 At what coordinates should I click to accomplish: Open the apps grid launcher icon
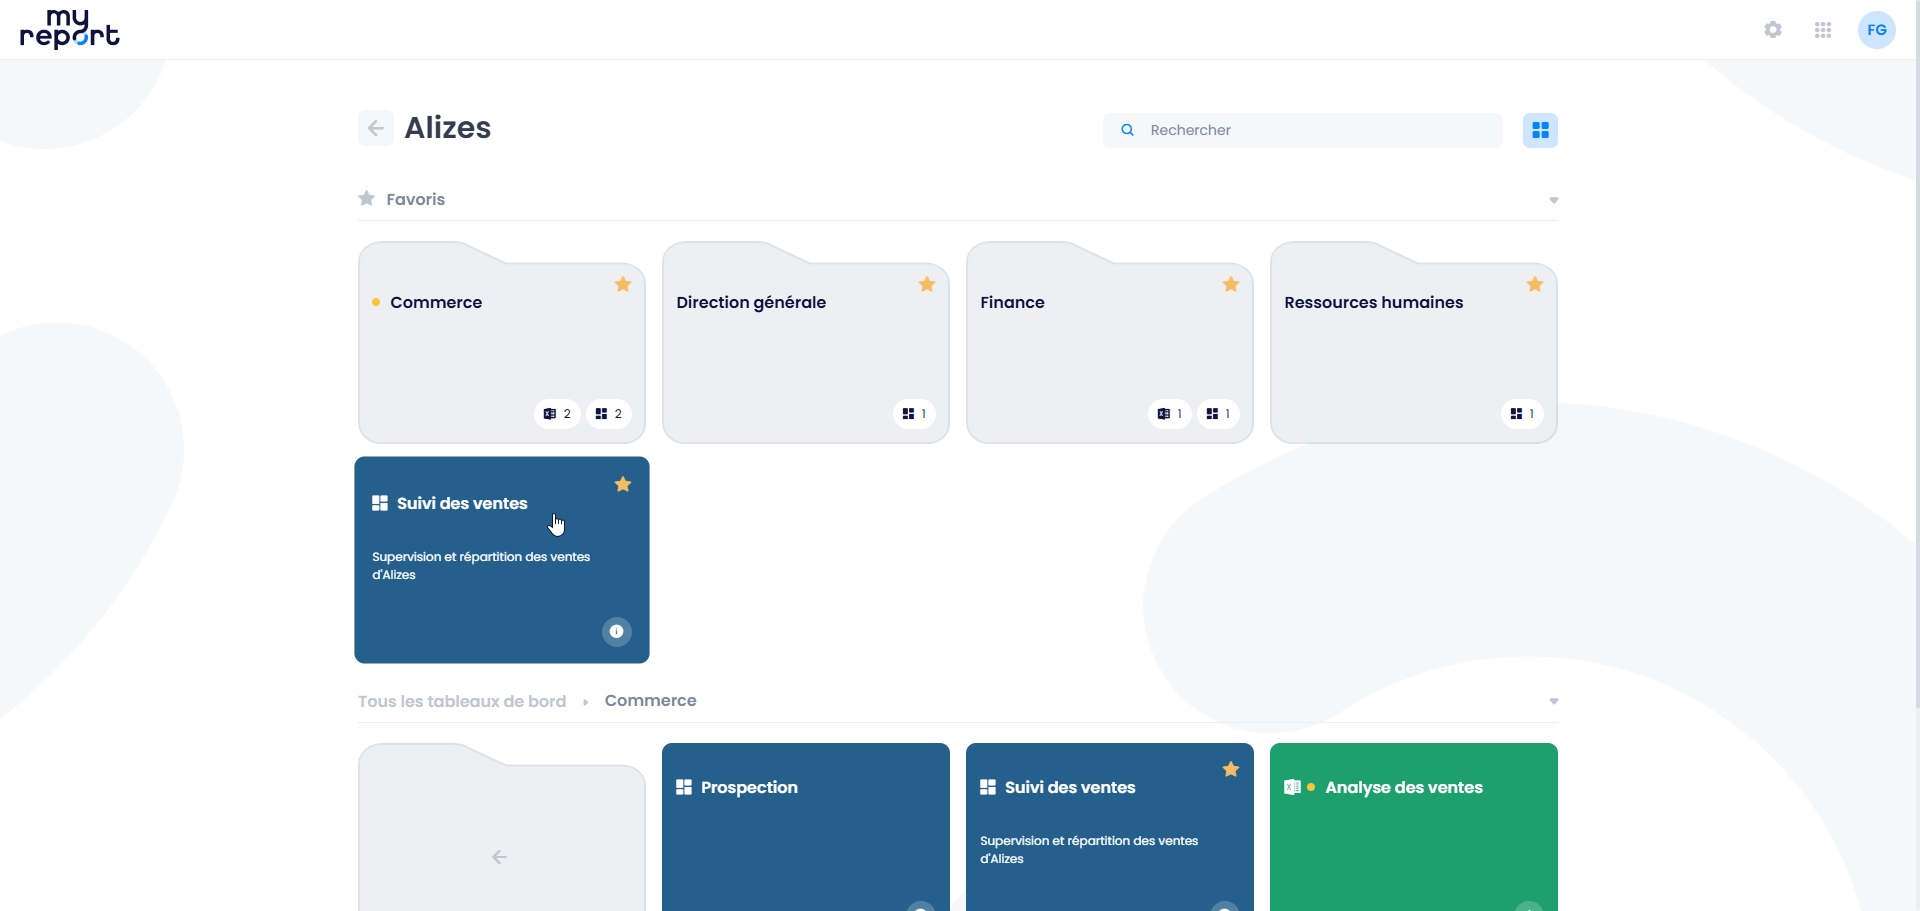[1823, 30]
